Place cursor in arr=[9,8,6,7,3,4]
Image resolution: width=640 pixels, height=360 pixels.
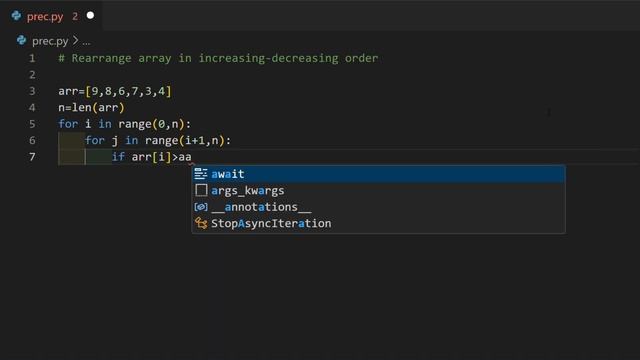[115, 91]
